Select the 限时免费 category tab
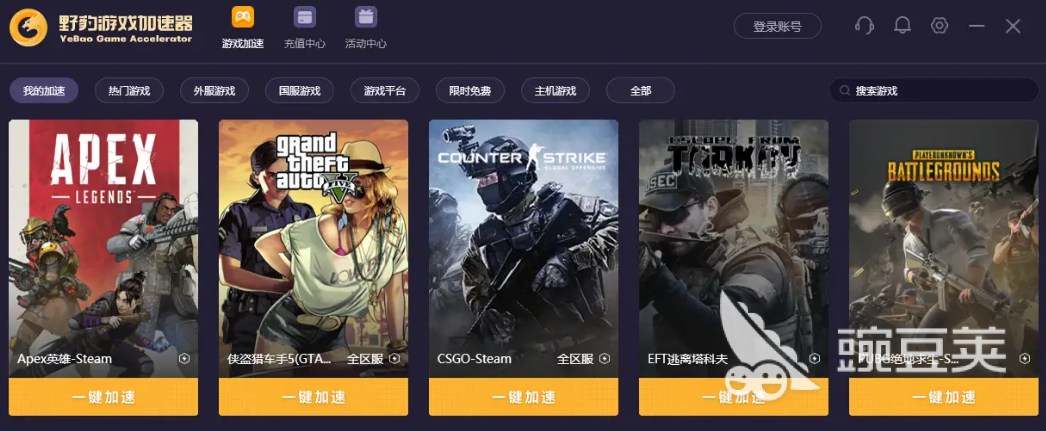Viewport: 1046px width, 431px height. click(x=470, y=91)
